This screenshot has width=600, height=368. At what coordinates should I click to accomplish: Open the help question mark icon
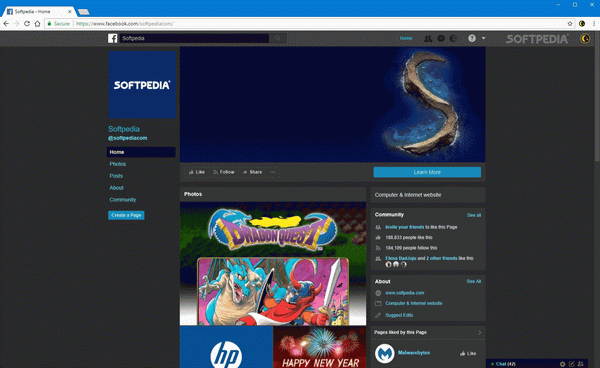click(x=472, y=38)
